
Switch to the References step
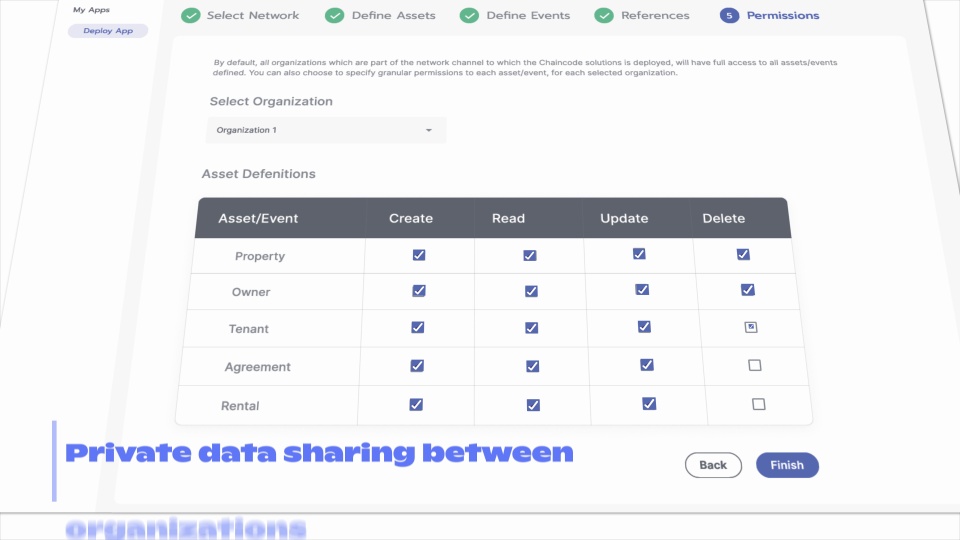(655, 15)
